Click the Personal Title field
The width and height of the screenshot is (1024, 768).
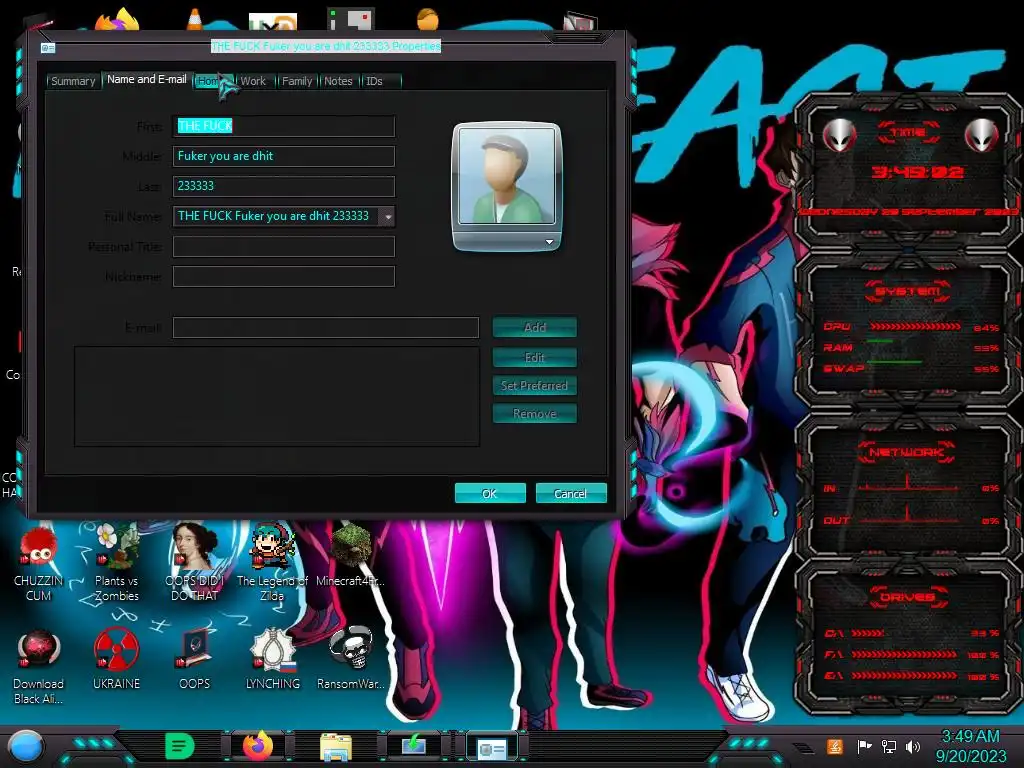click(x=283, y=246)
